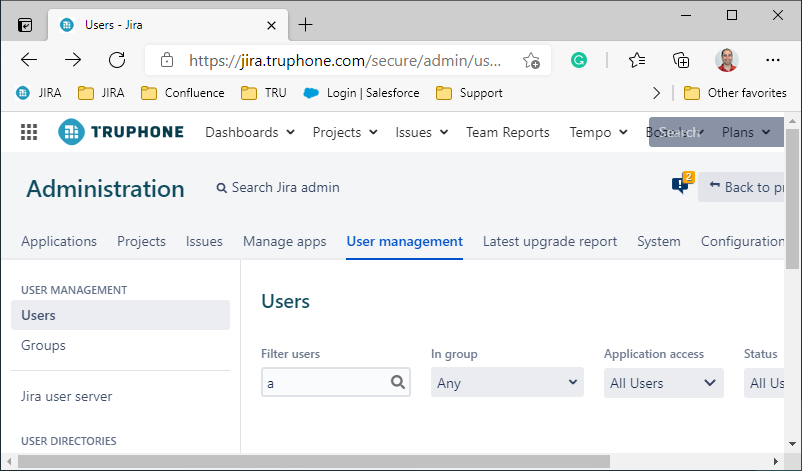Click the scroll right arrow
This screenshot has width=802, height=471.
click(775, 461)
